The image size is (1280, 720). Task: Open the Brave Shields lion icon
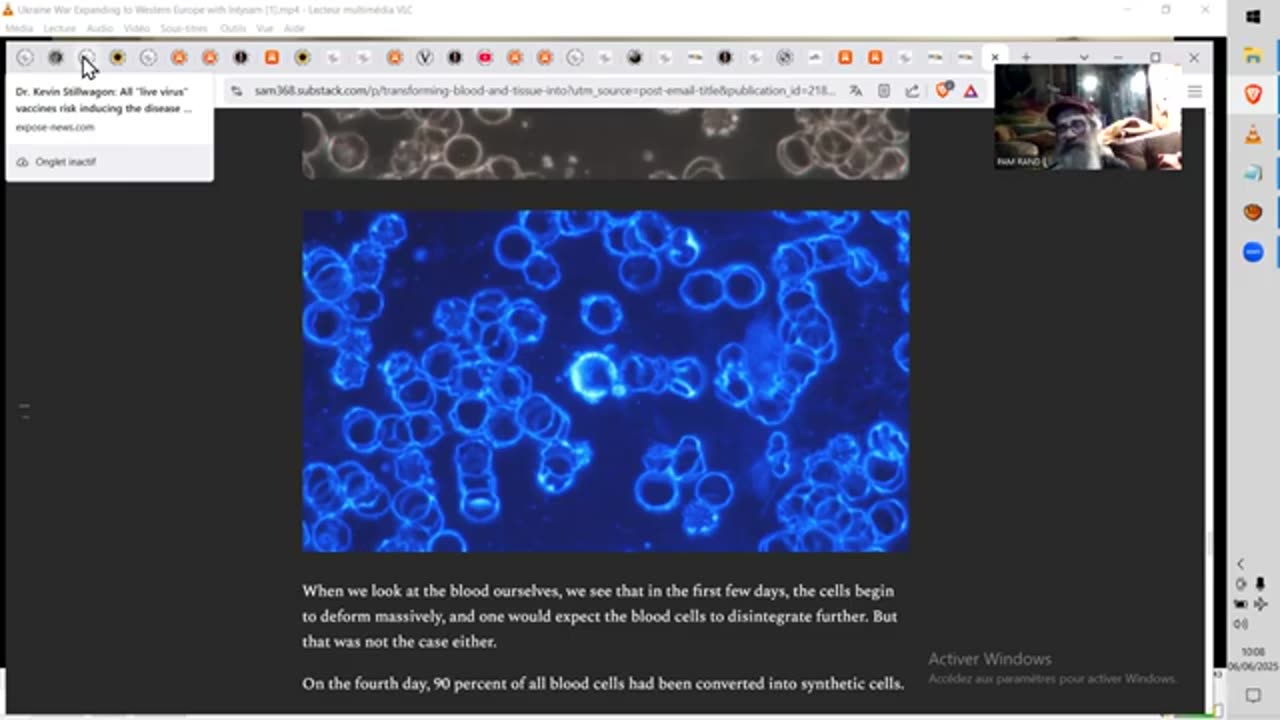[943, 91]
